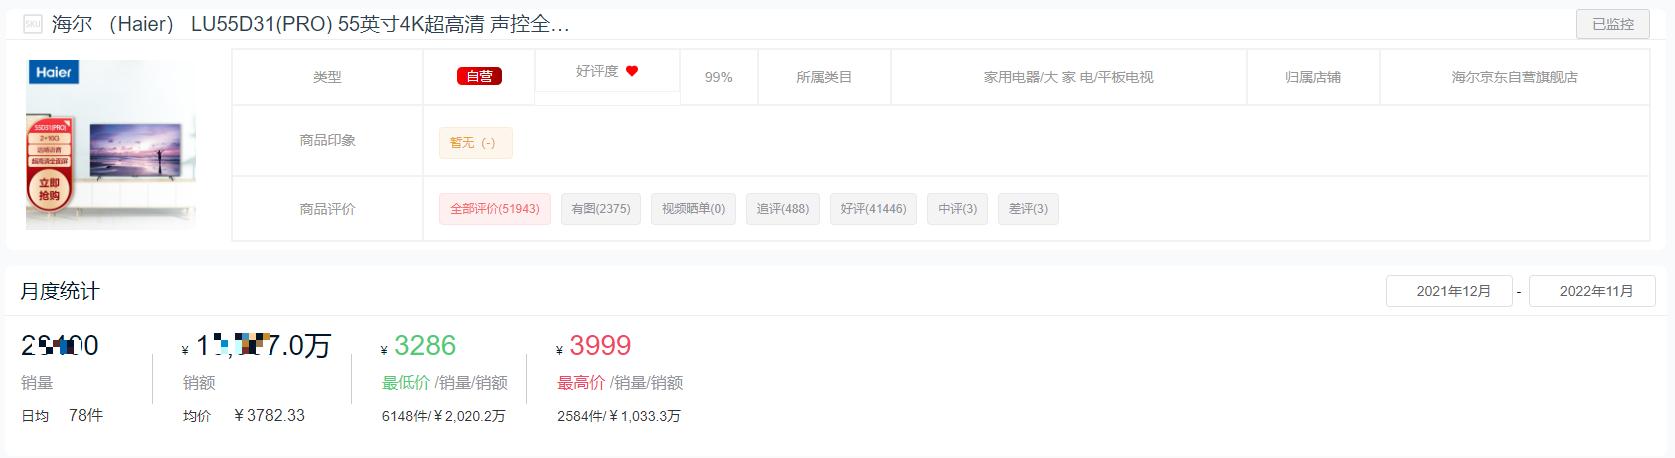Viewport: 1675px width, 458px height.
Task: Click the 已监控 button
Action: pyautogui.click(x=1613, y=24)
